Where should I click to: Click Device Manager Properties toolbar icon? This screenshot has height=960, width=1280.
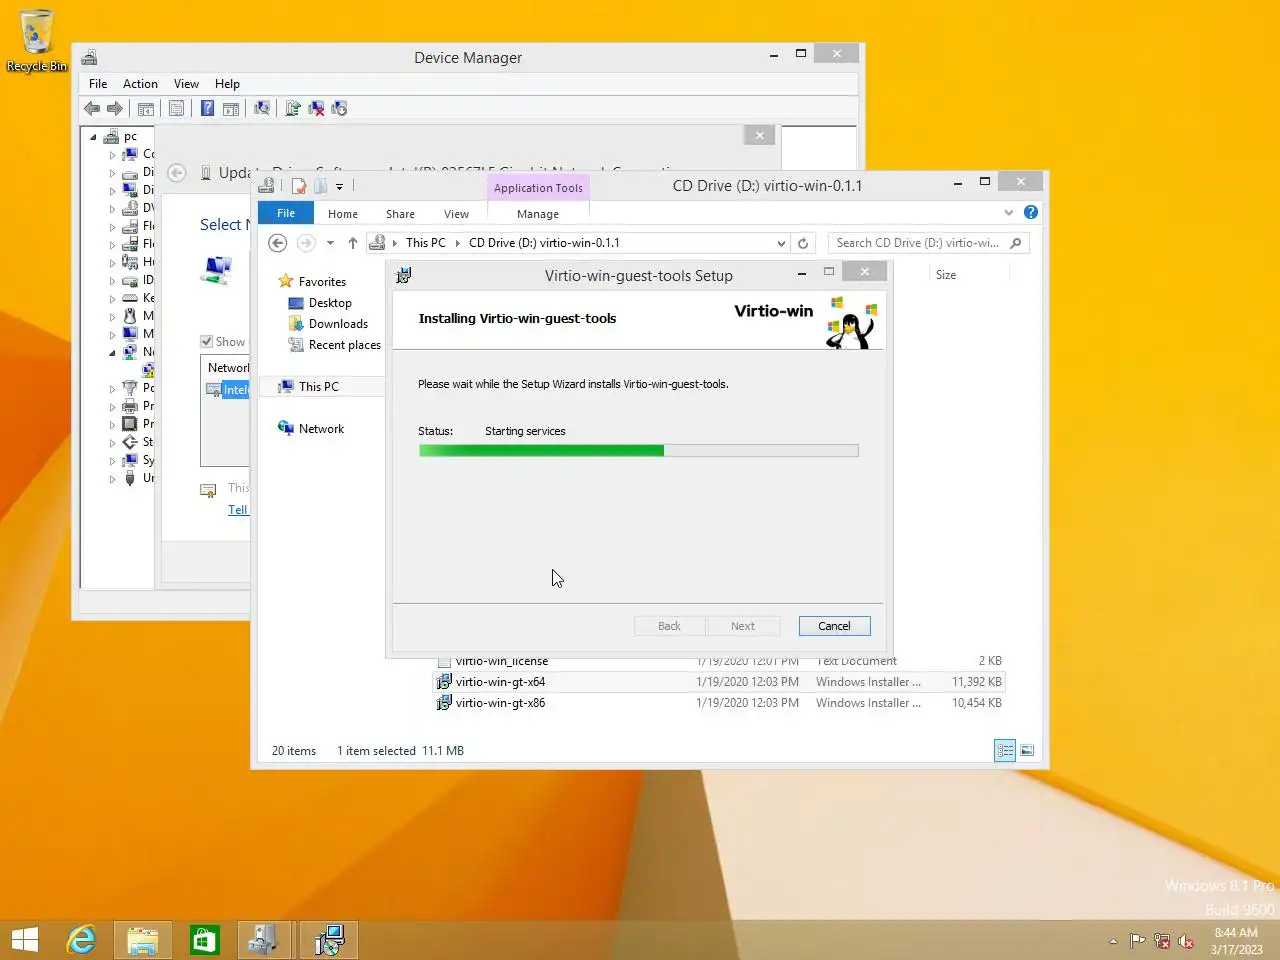click(x=176, y=108)
